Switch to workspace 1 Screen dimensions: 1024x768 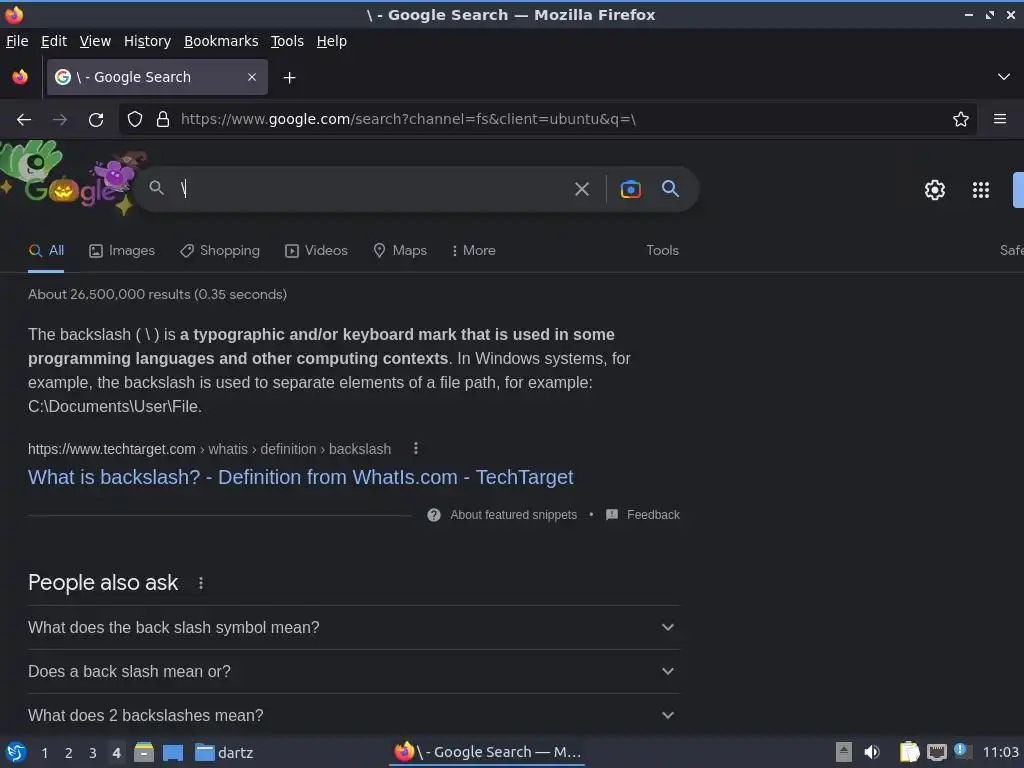tap(44, 753)
